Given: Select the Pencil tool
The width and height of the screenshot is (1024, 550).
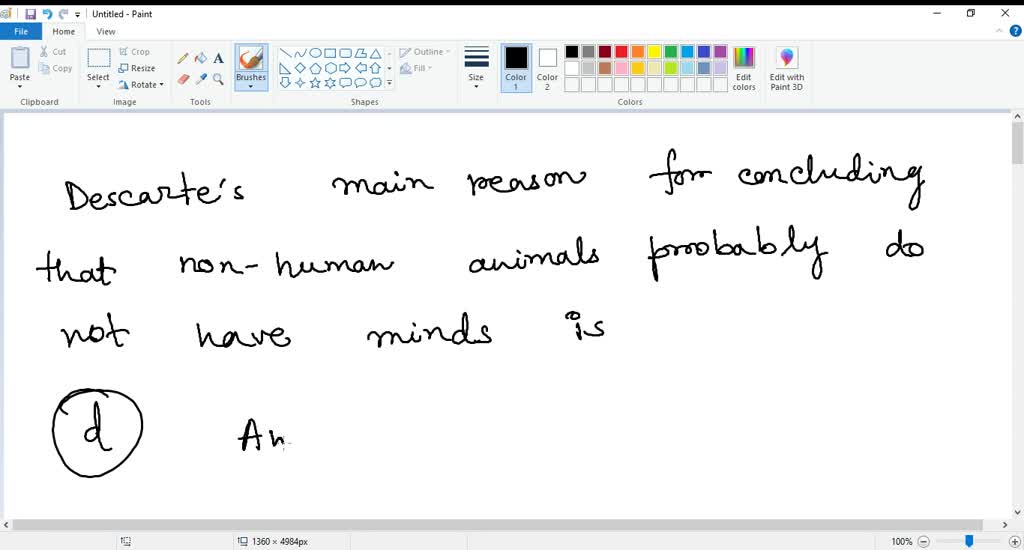Looking at the screenshot, I should 183,58.
